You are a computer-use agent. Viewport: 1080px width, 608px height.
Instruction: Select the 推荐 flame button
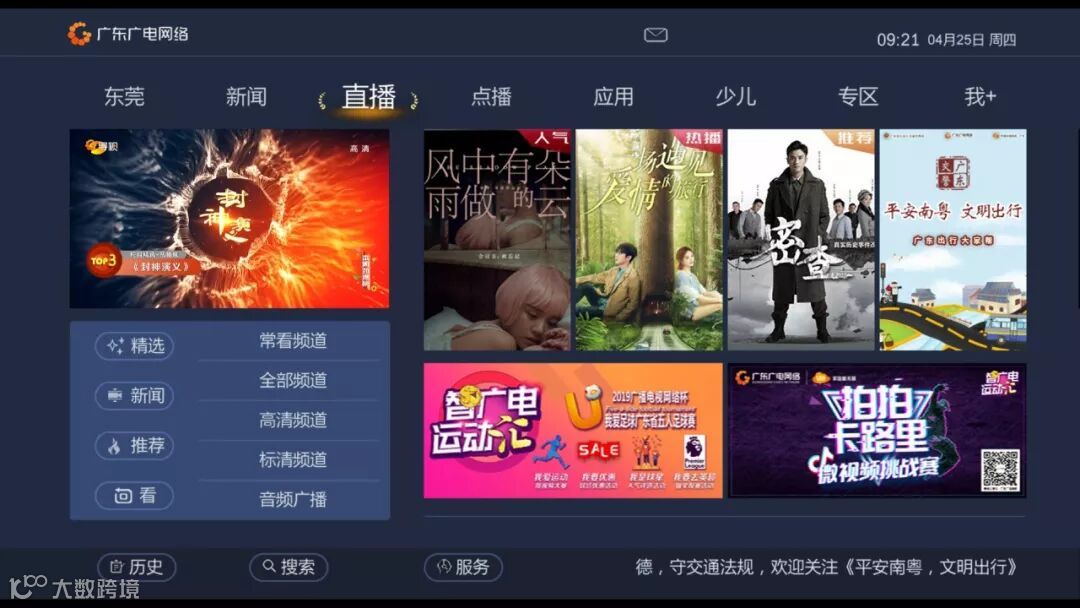(134, 445)
